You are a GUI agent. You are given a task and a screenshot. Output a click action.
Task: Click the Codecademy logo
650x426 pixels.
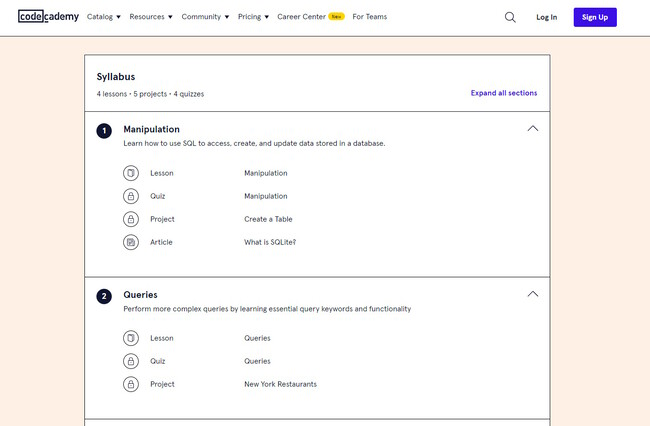pyautogui.click(x=48, y=17)
